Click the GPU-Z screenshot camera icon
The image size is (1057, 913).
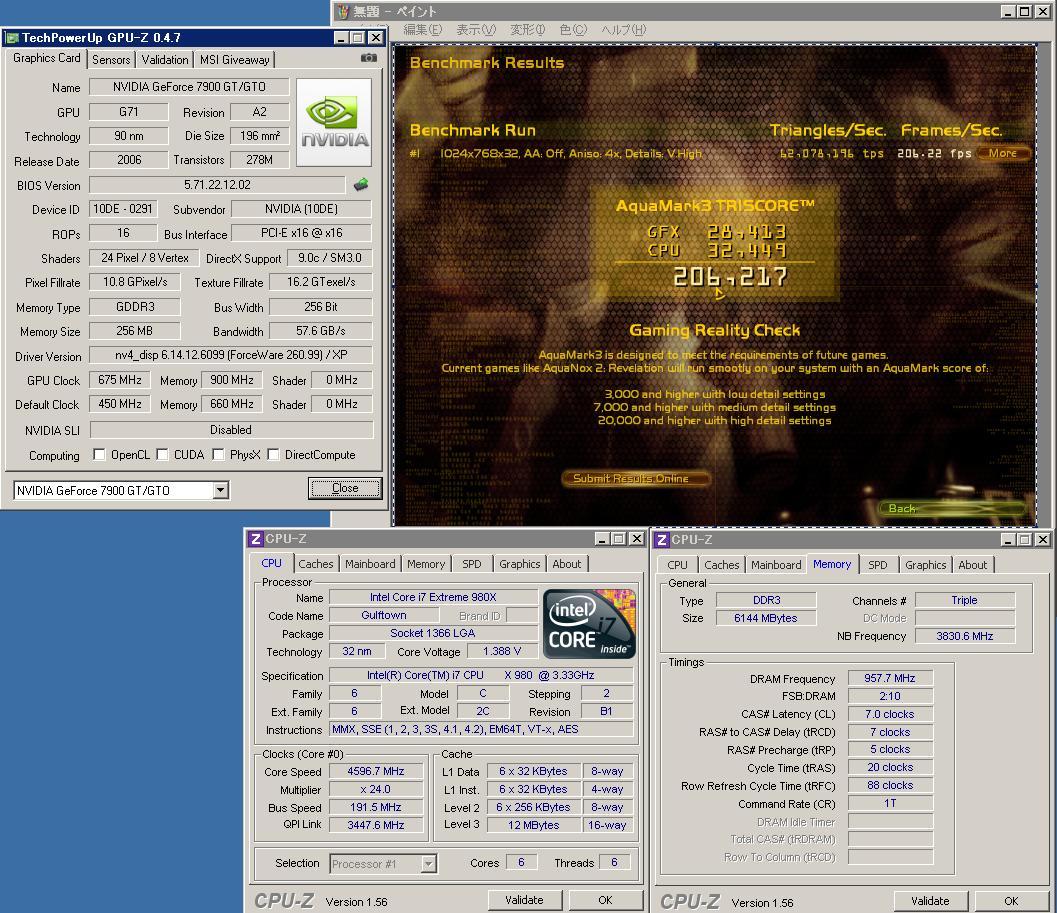[369, 58]
